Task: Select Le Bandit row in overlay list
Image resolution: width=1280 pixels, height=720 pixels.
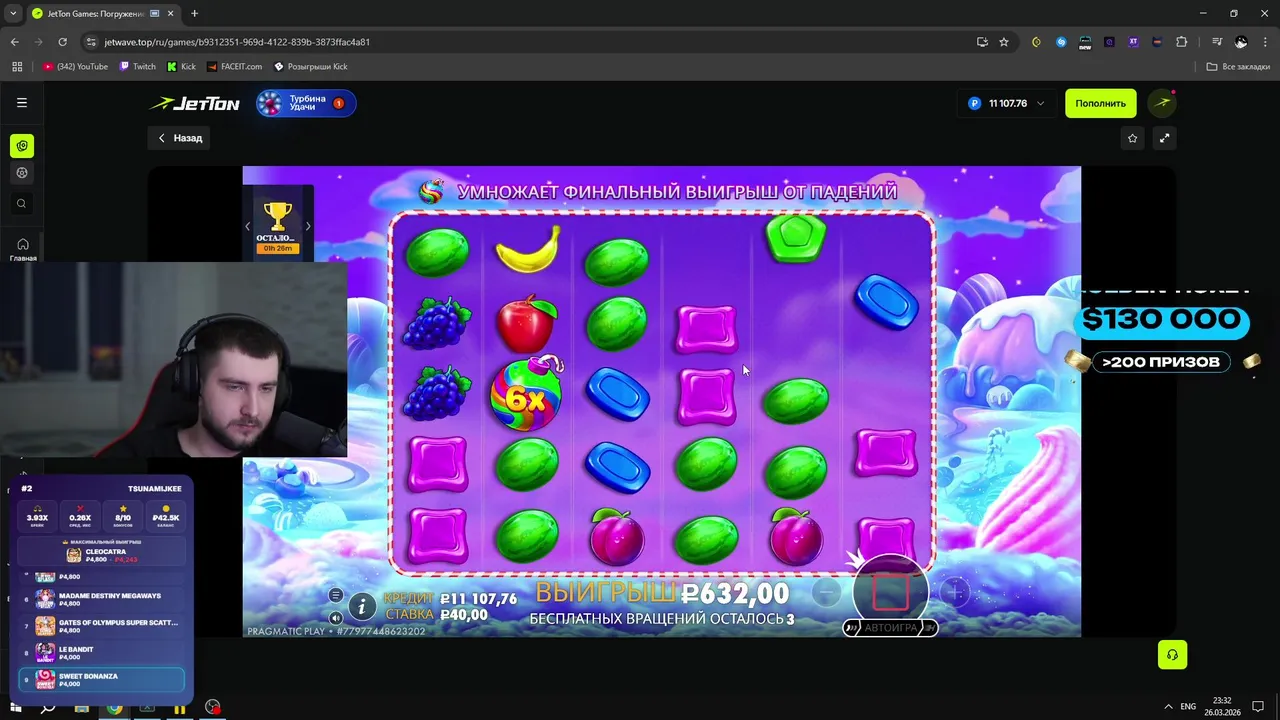Action: [104, 653]
